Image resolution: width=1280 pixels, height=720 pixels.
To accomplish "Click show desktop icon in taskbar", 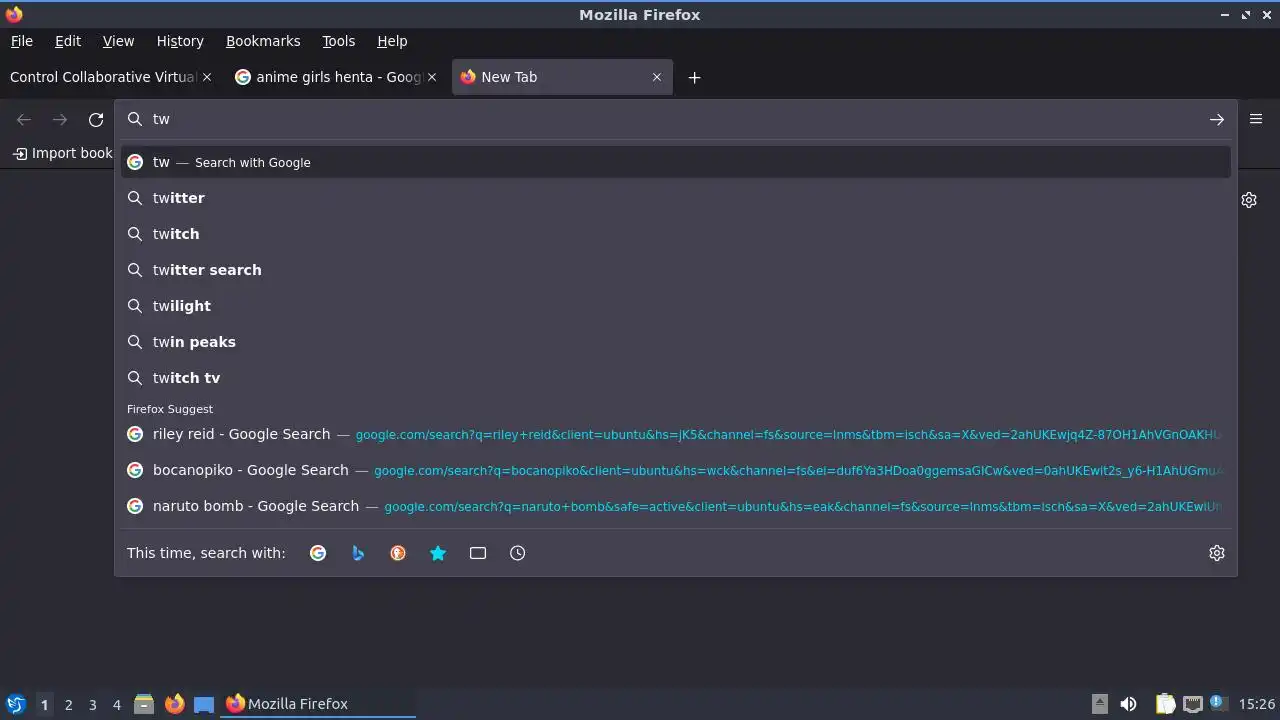I will [x=204, y=704].
